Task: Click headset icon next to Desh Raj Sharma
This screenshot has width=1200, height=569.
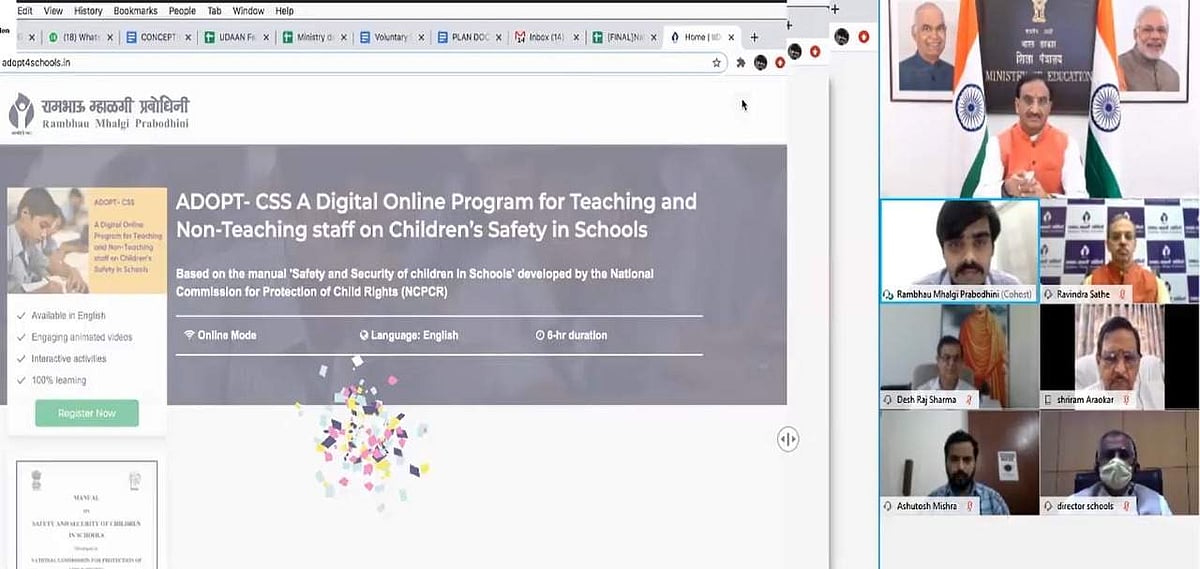Action: [888, 399]
